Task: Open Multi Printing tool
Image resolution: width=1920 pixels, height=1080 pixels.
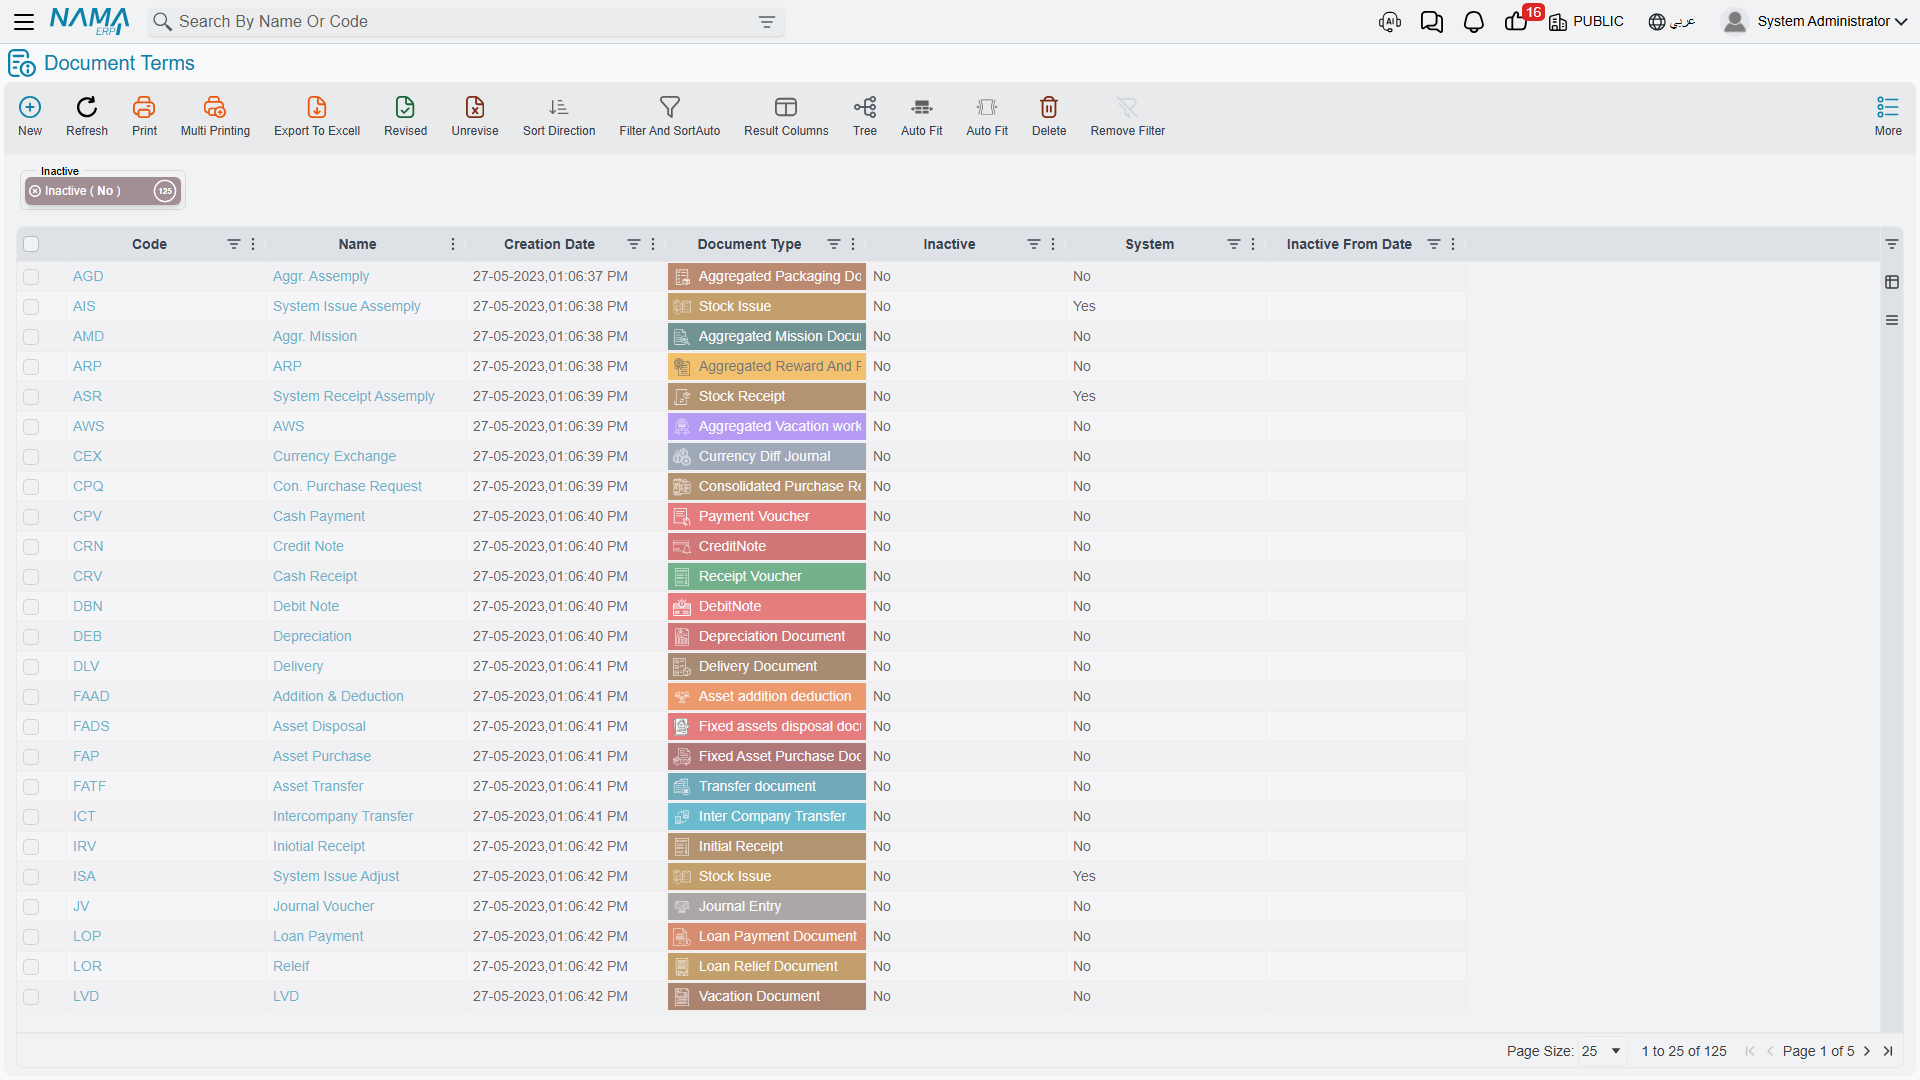Action: (215, 107)
